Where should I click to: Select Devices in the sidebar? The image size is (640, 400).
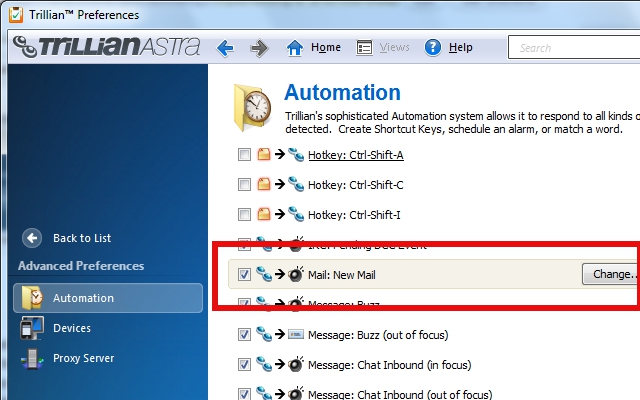(71, 328)
